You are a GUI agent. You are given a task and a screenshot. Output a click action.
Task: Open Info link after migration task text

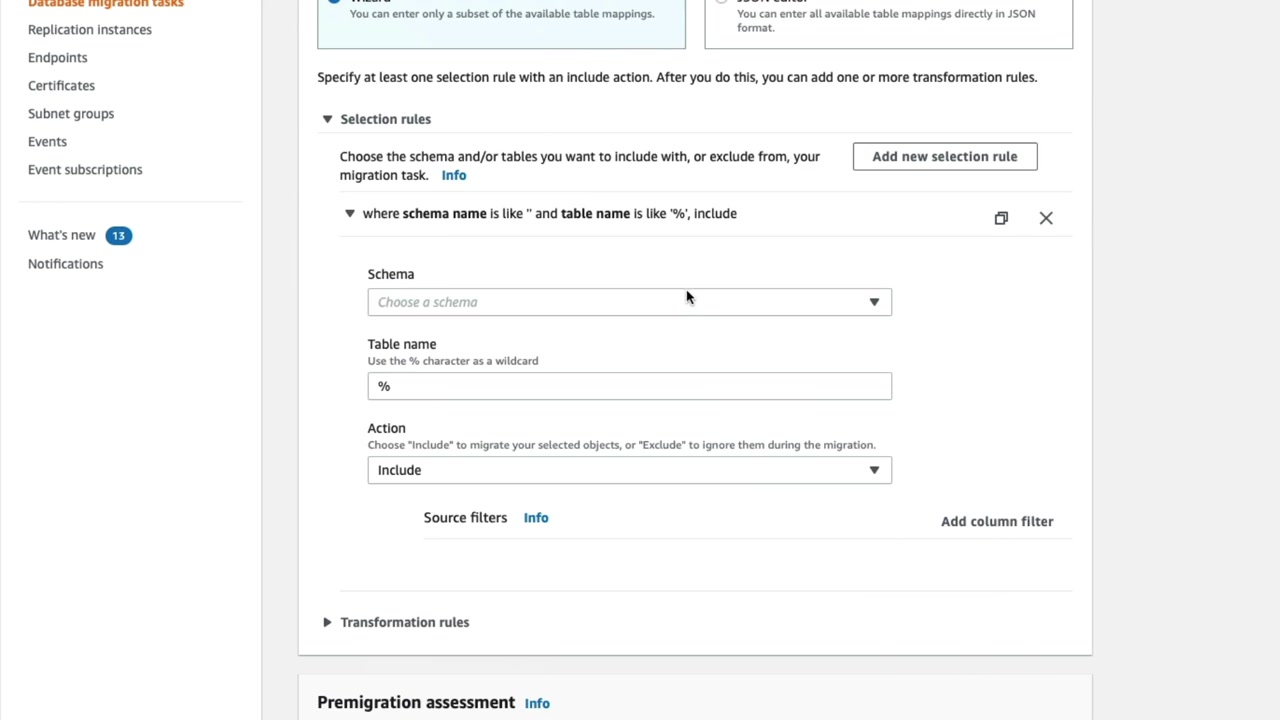[454, 175]
